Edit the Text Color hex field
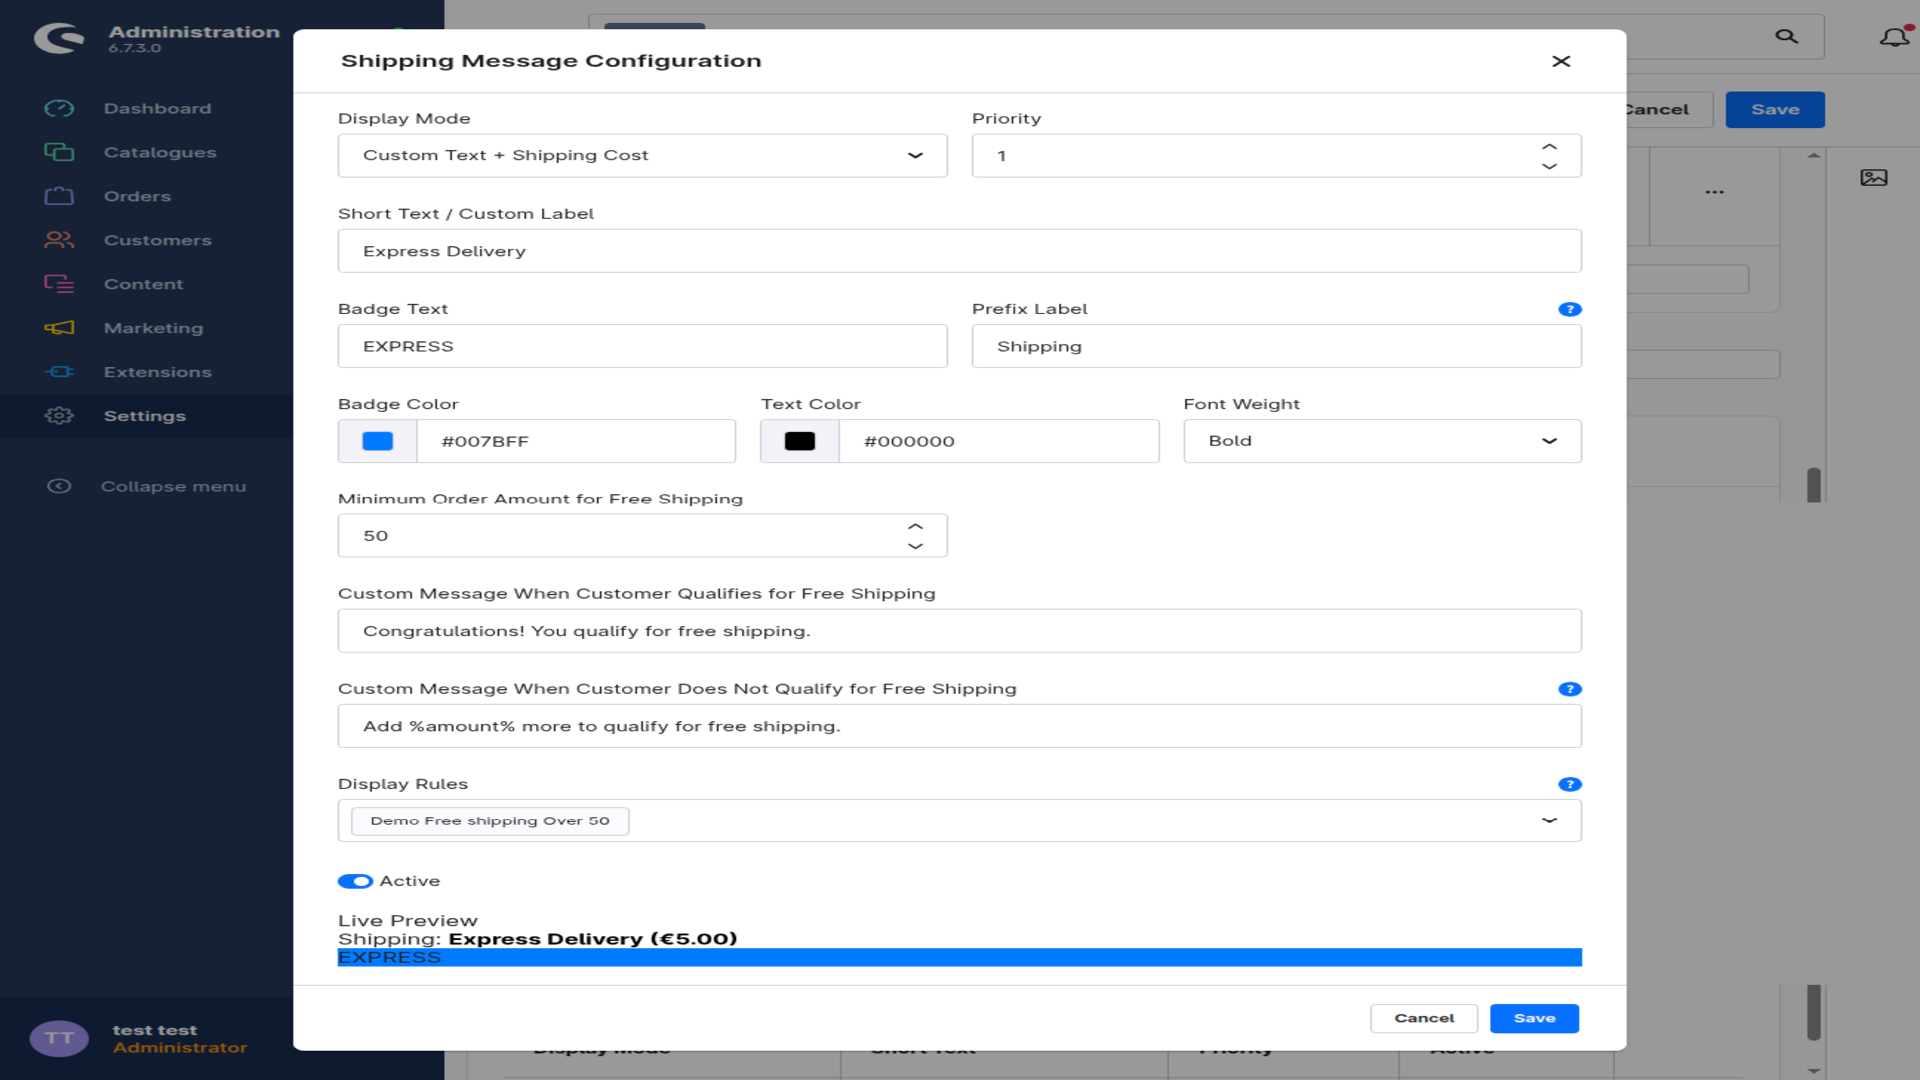The width and height of the screenshot is (1920, 1080). coord(999,441)
